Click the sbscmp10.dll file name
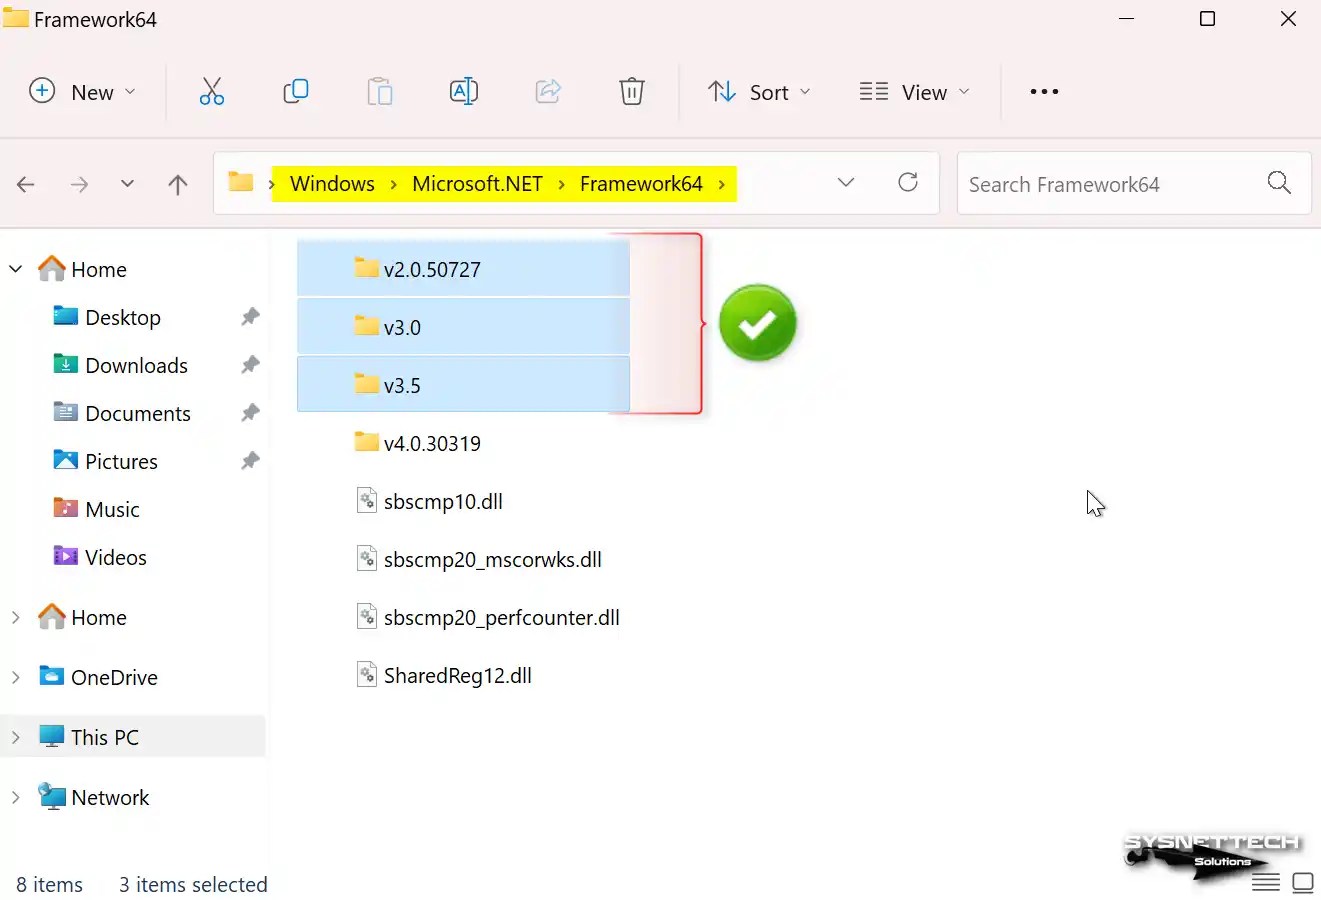Image resolution: width=1321 pixels, height=900 pixels. tap(443, 501)
